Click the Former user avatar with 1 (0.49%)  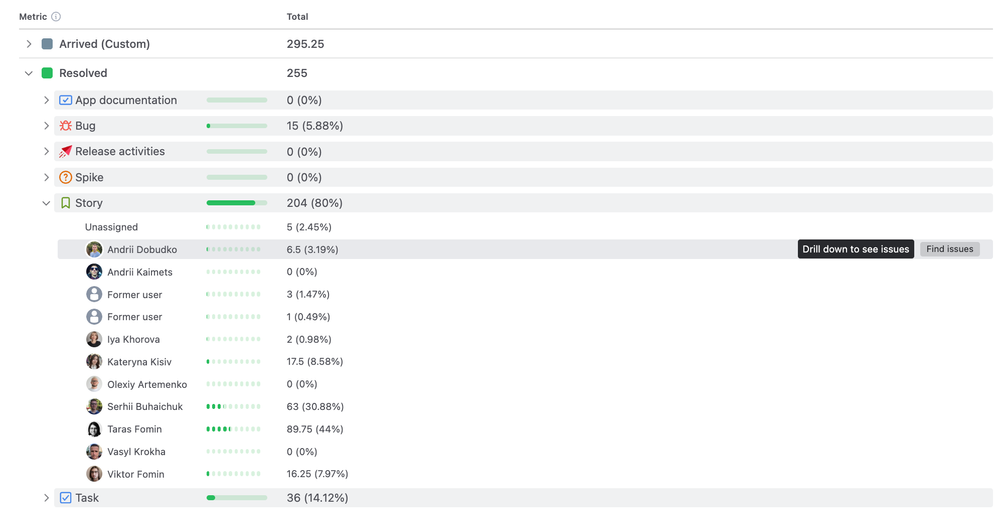click(94, 316)
